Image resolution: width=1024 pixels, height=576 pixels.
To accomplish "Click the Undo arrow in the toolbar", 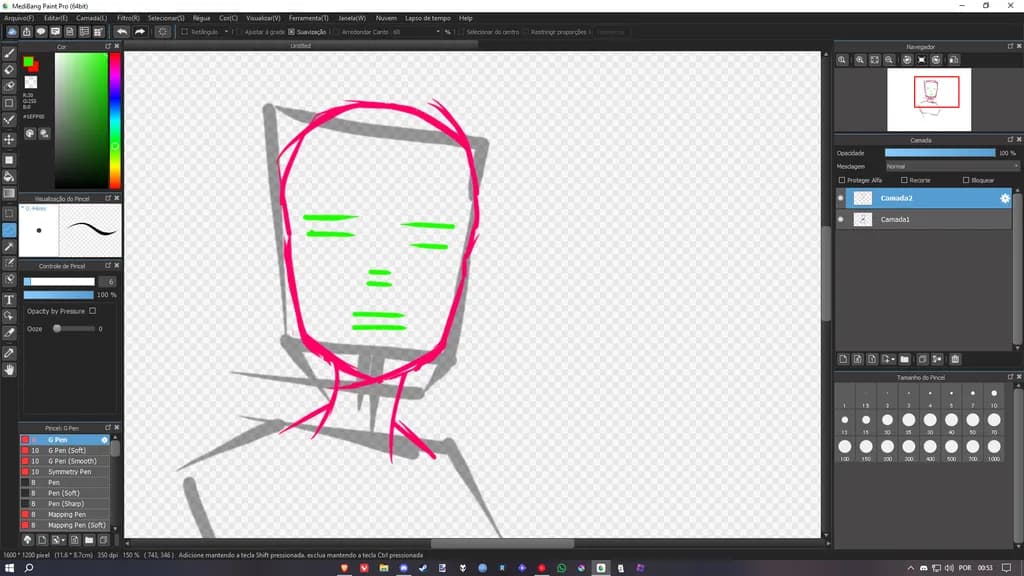I will pyautogui.click(x=122, y=31).
